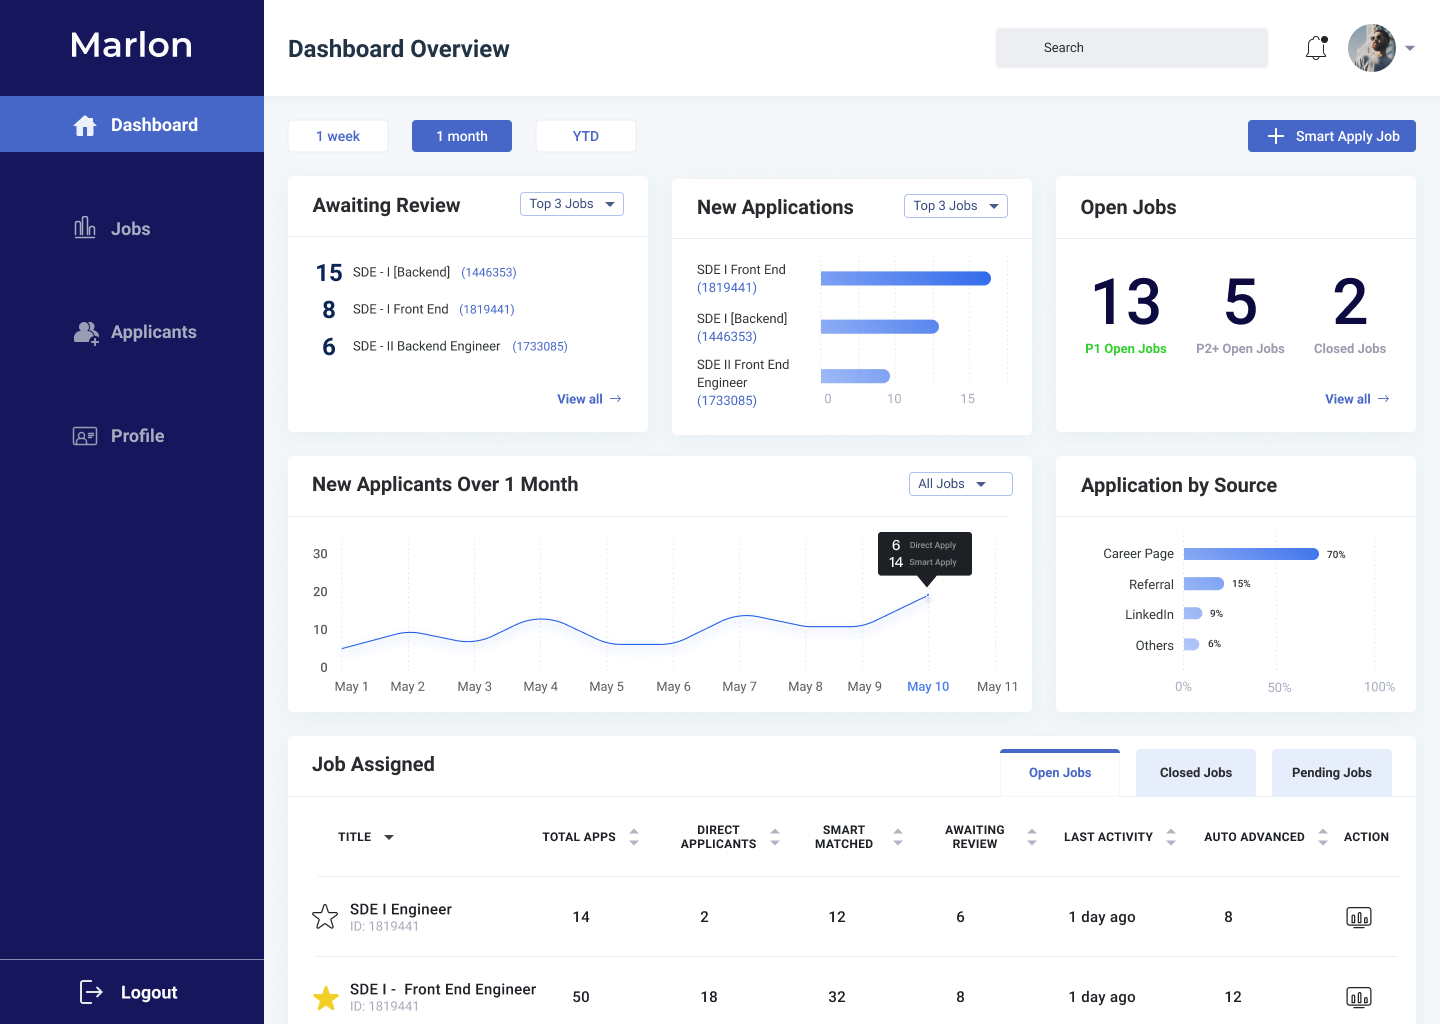This screenshot has width=1440, height=1024.
Task: Click inside the Search field
Action: click(1131, 47)
